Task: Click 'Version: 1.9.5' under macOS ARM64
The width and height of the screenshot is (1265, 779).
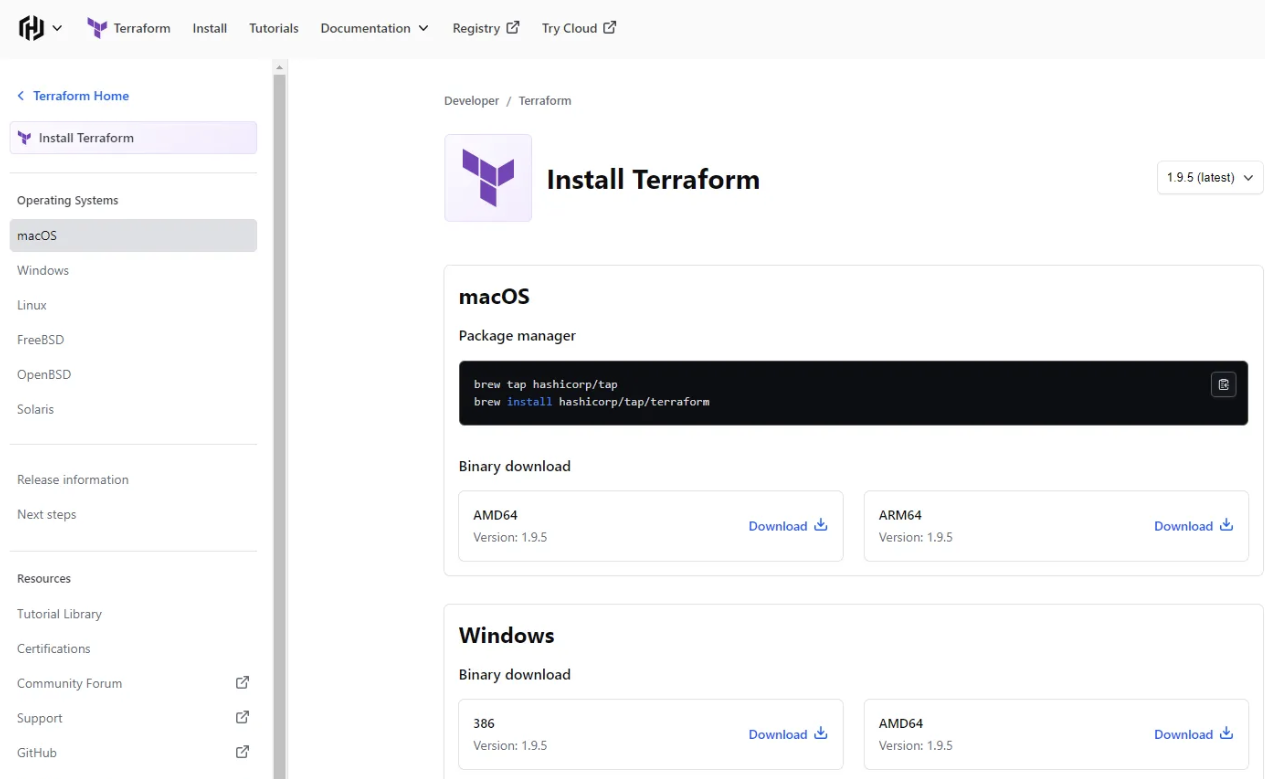Action: pos(916,537)
